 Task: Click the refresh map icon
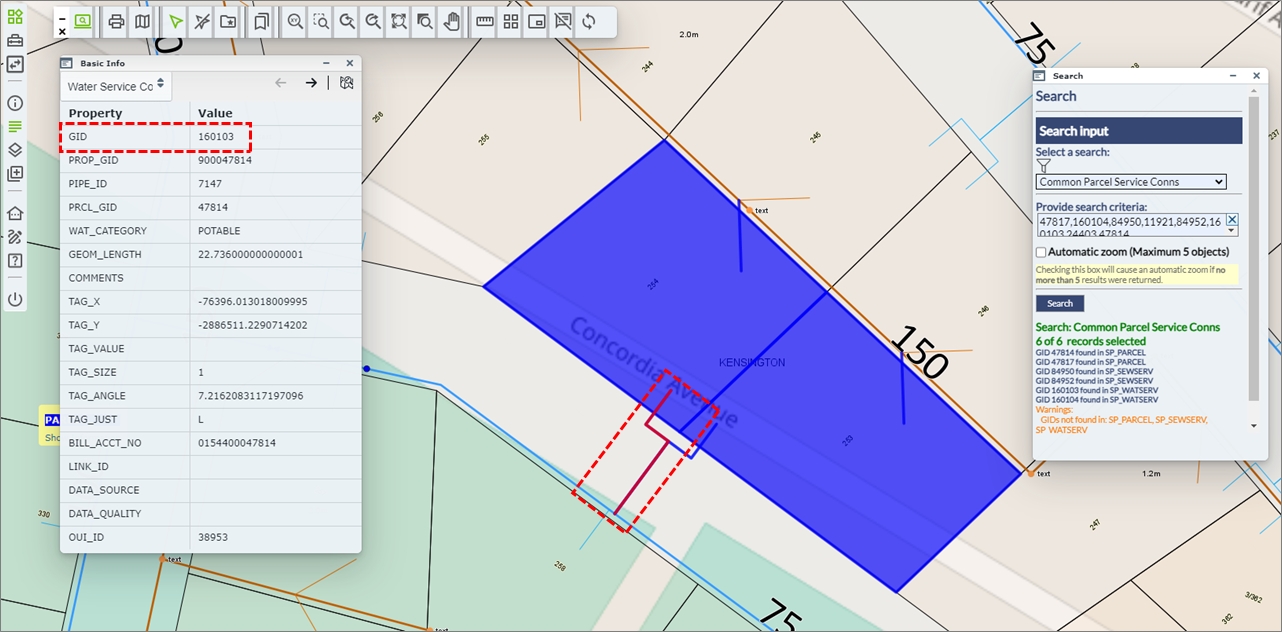pos(589,22)
